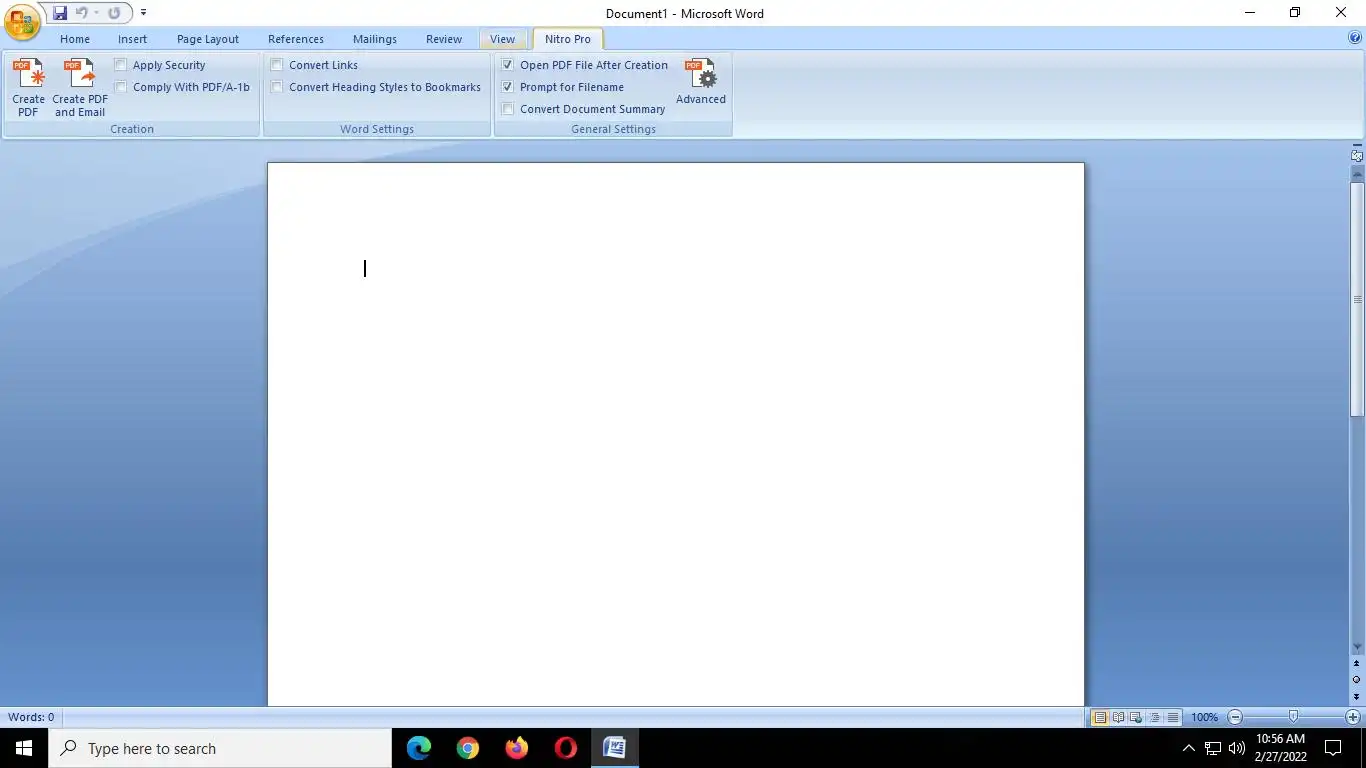Click Previous Page double-arrow button
1366x768 pixels.
point(1357,663)
